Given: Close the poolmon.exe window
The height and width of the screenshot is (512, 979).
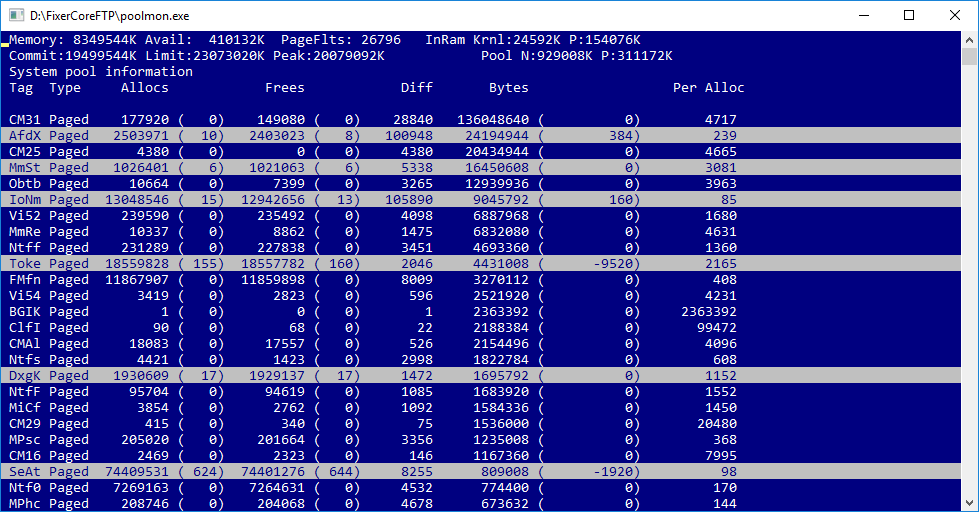Looking at the screenshot, I should pos(955,15).
